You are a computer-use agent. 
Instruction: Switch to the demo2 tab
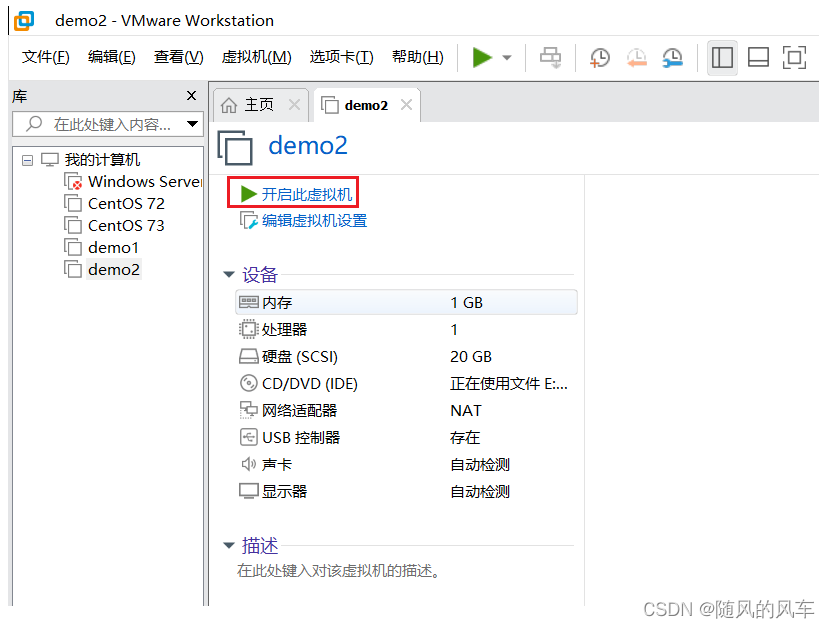[x=366, y=105]
